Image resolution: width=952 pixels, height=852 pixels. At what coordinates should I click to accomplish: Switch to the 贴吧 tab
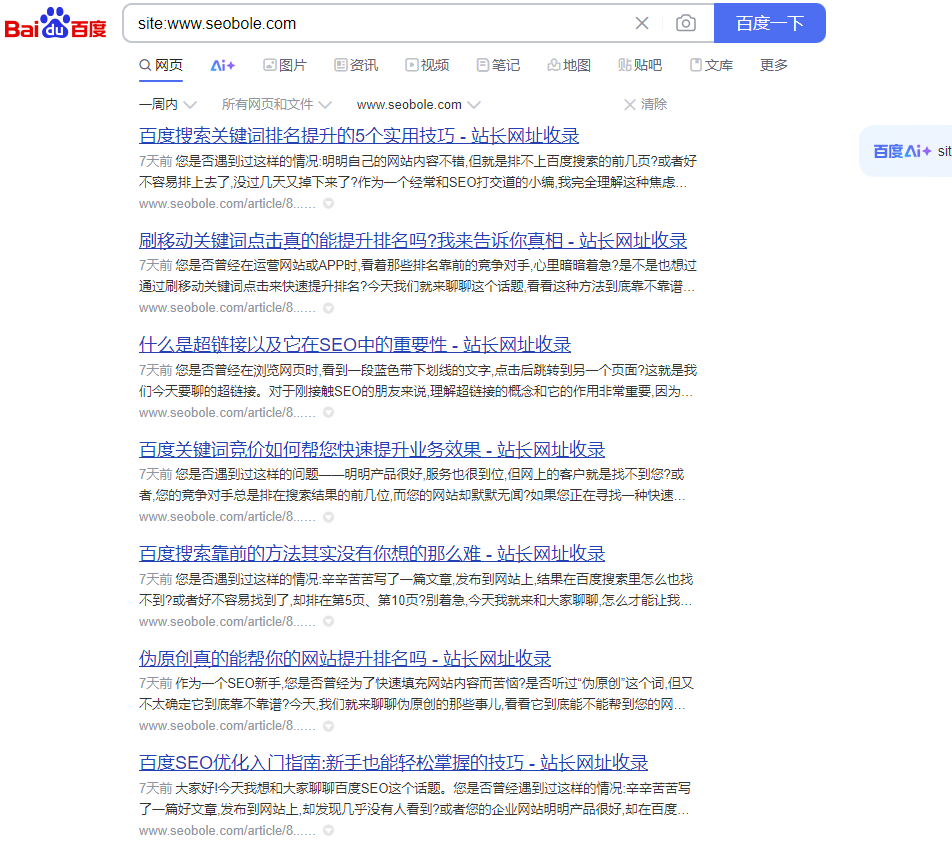640,65
